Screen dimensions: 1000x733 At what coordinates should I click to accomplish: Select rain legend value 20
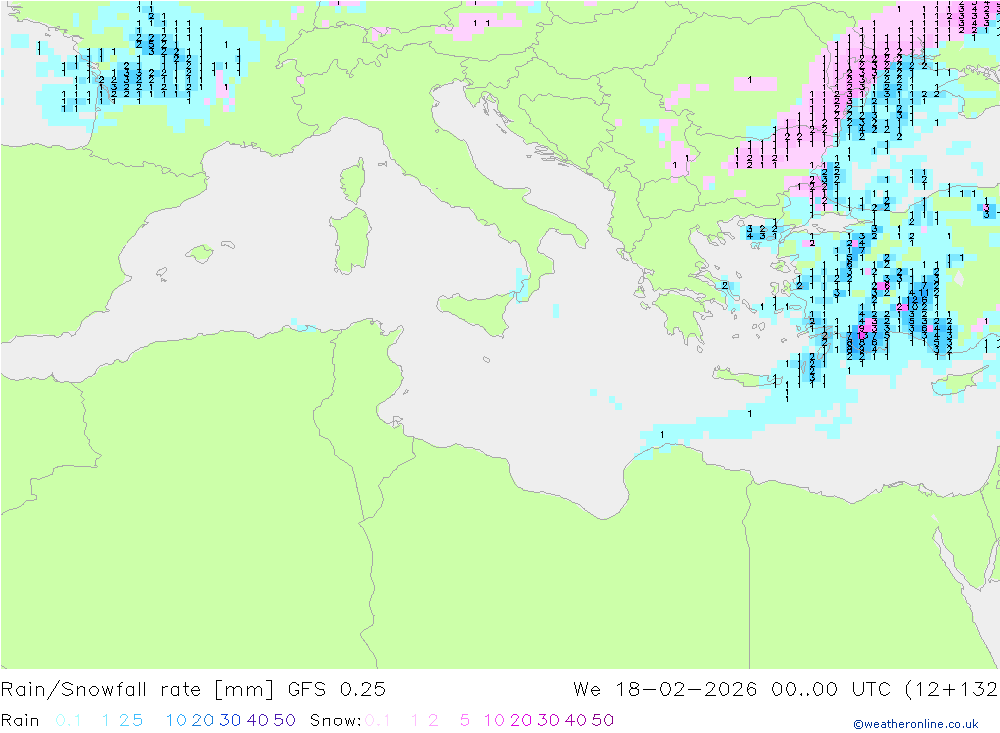[x=203, y=720]
